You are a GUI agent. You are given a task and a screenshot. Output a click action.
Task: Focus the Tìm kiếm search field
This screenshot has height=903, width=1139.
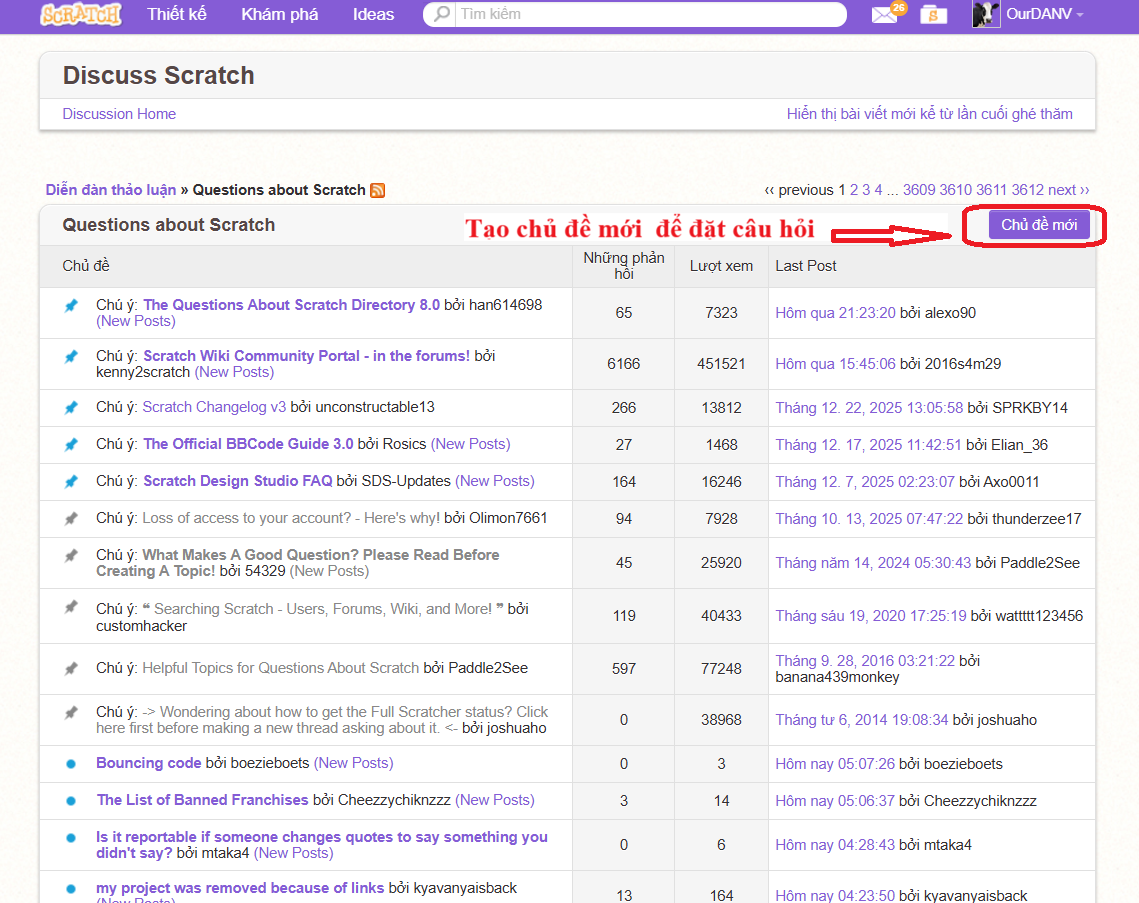pos(650,15)
